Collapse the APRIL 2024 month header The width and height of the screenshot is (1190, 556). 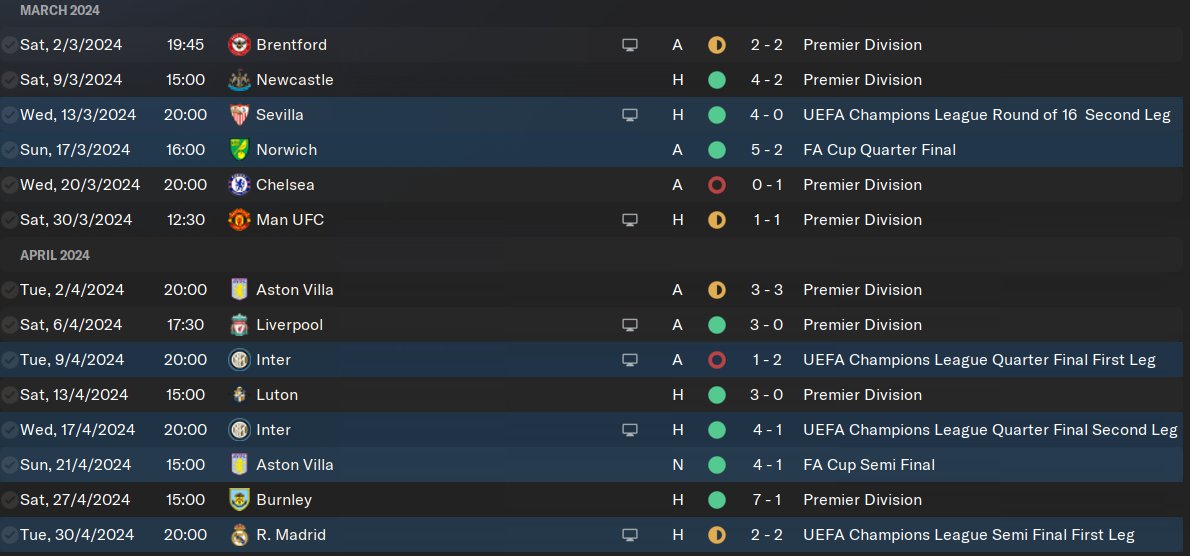coord(55,255)
